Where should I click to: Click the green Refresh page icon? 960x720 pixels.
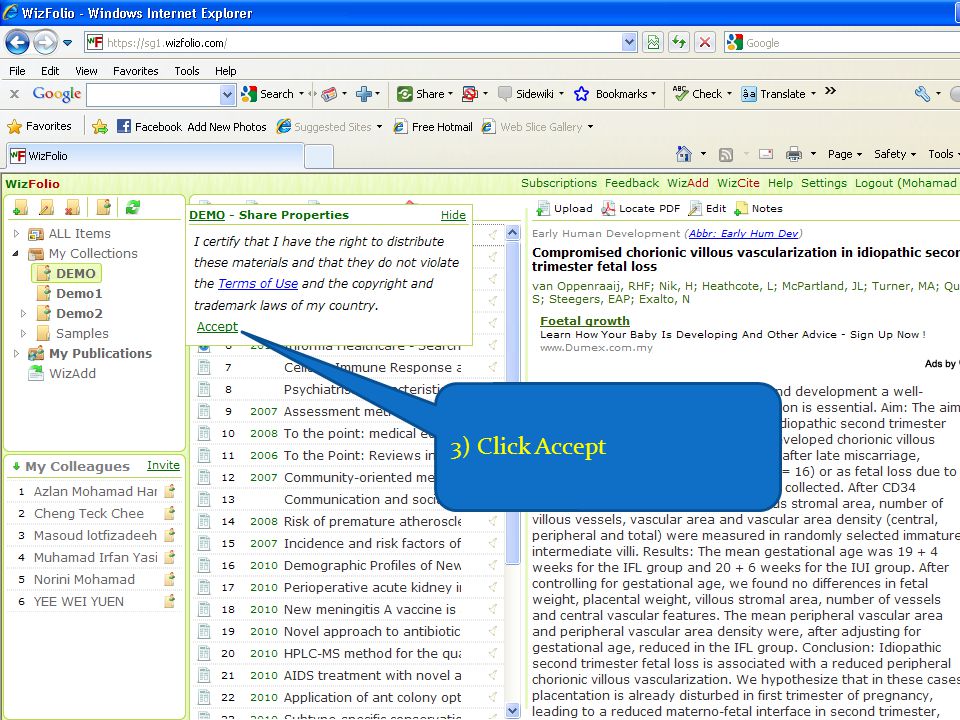click(x=679, y=42)
